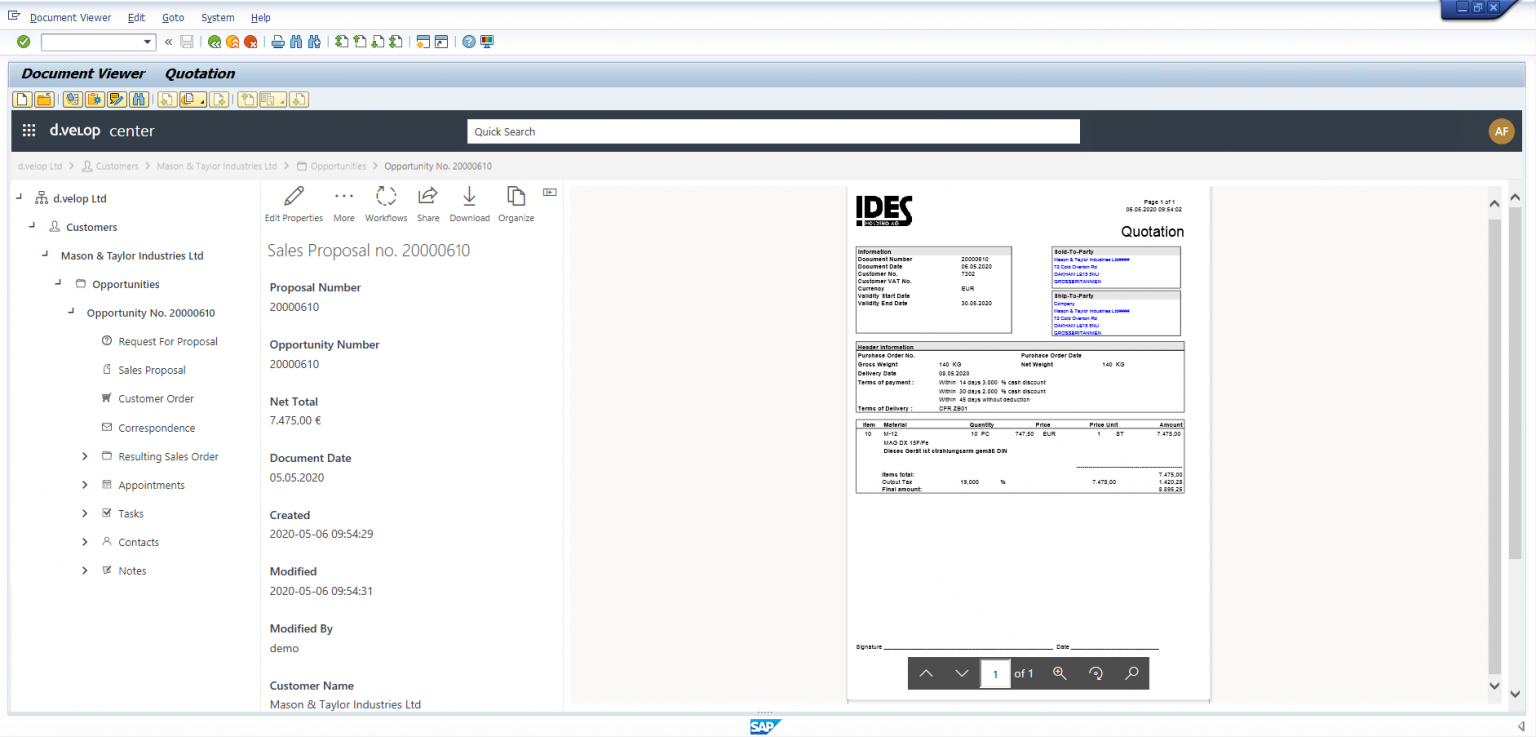The width and height of the screenshot is (1536, 737).
Task: Click the PDF page number field
Action: [x=995, y=674]
